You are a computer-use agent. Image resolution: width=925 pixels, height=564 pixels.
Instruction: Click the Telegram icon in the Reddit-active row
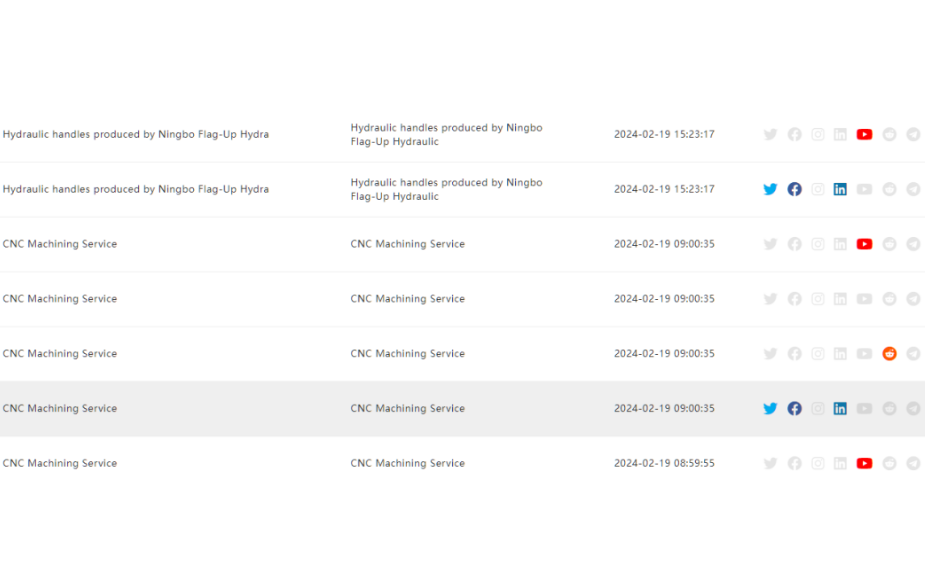click(913, 354)
